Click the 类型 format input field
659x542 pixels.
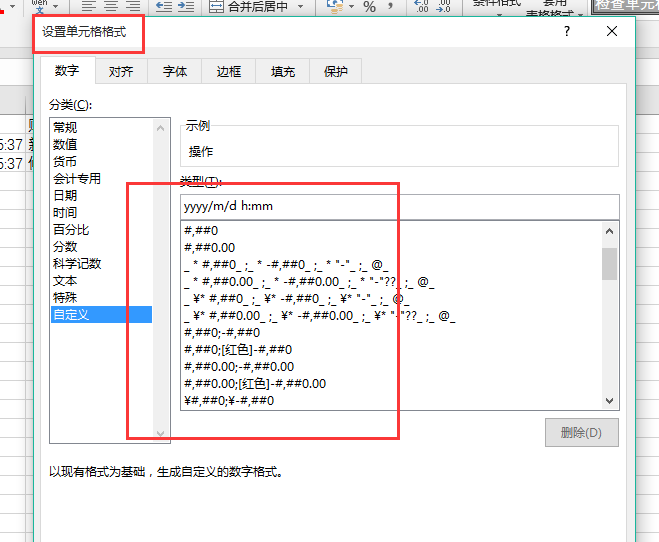(400, 206)
